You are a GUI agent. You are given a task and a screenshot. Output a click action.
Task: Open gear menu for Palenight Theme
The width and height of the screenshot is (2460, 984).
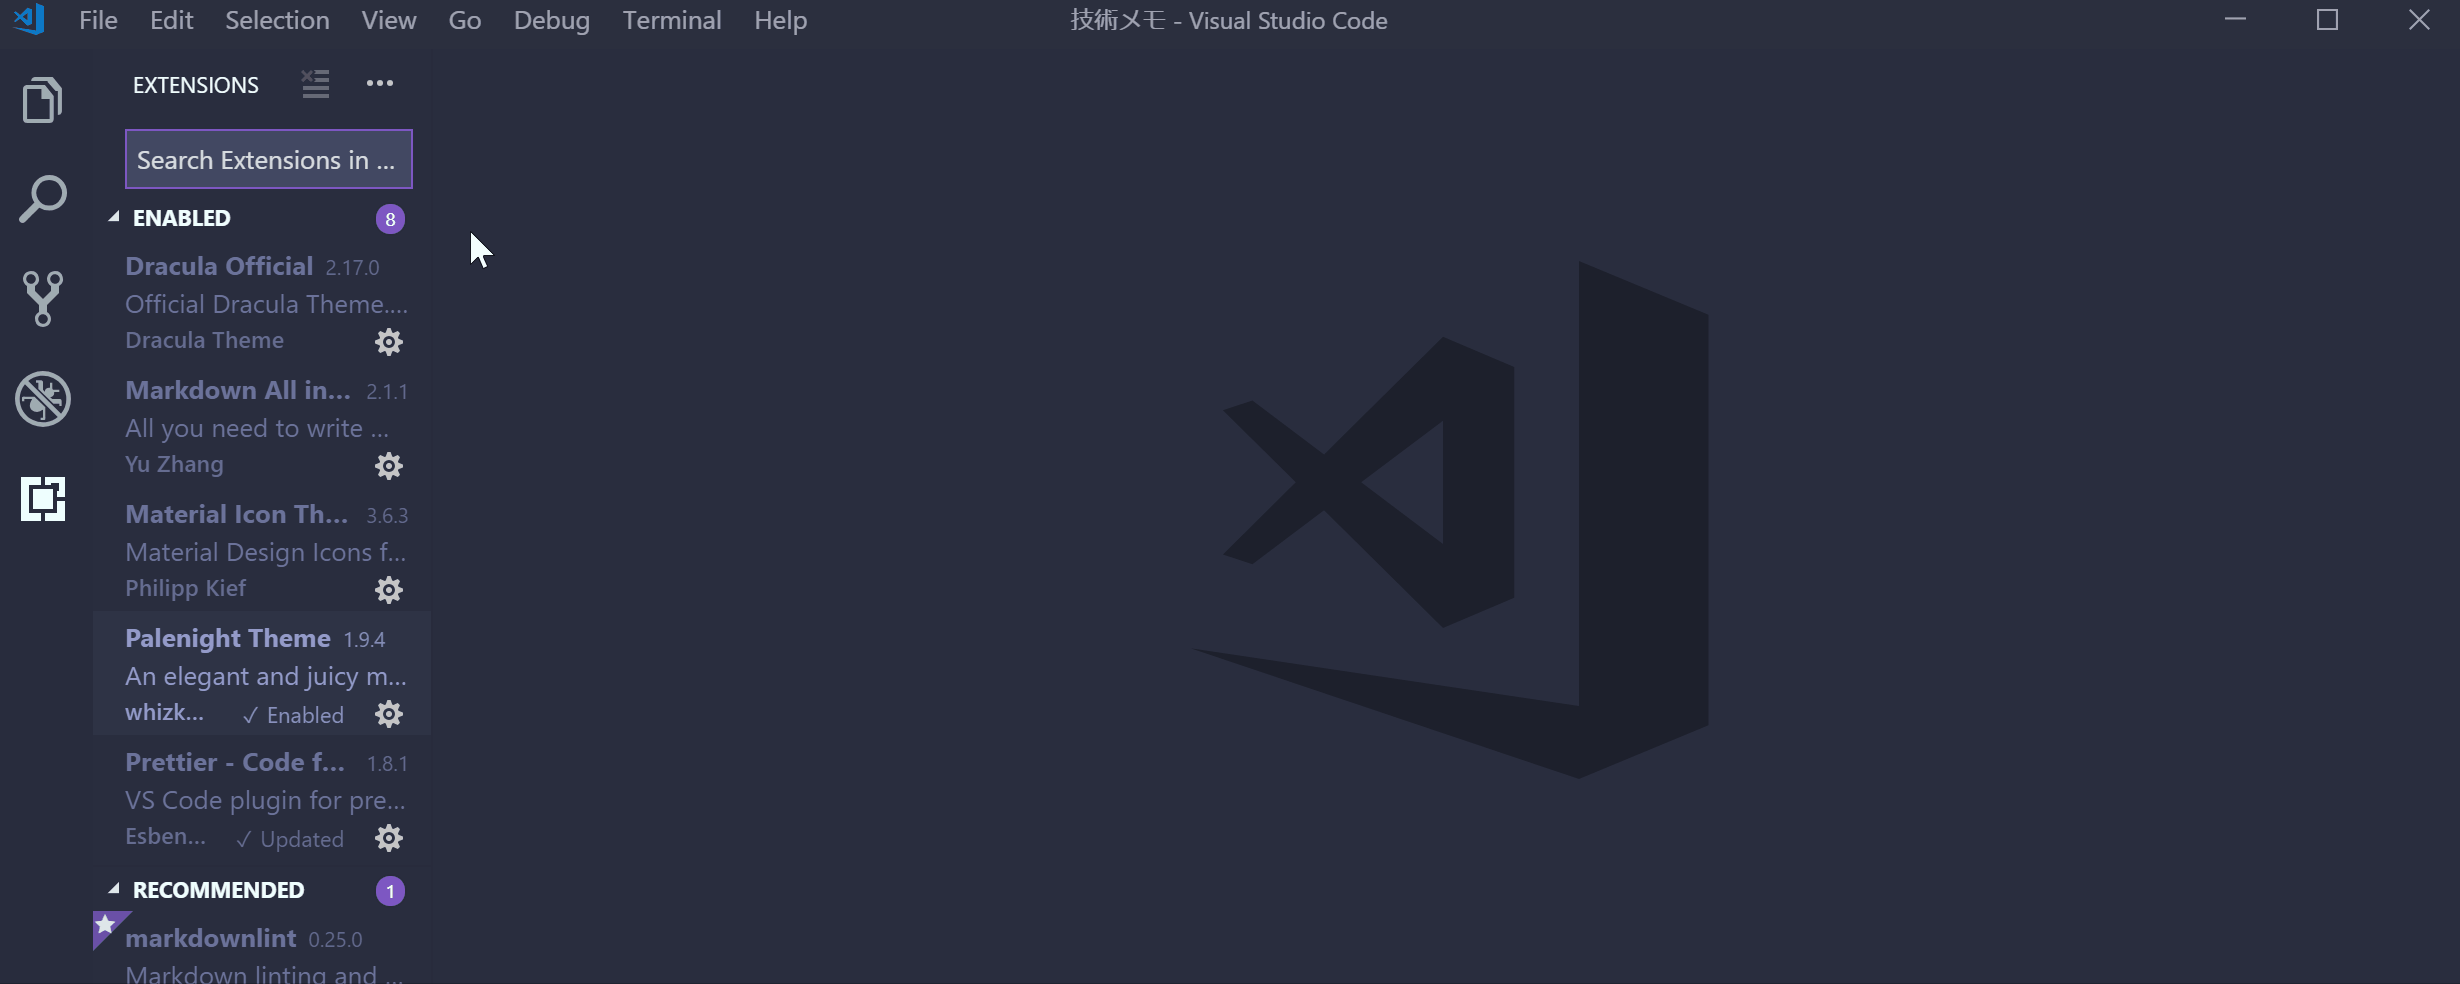(x=388, y=714)
